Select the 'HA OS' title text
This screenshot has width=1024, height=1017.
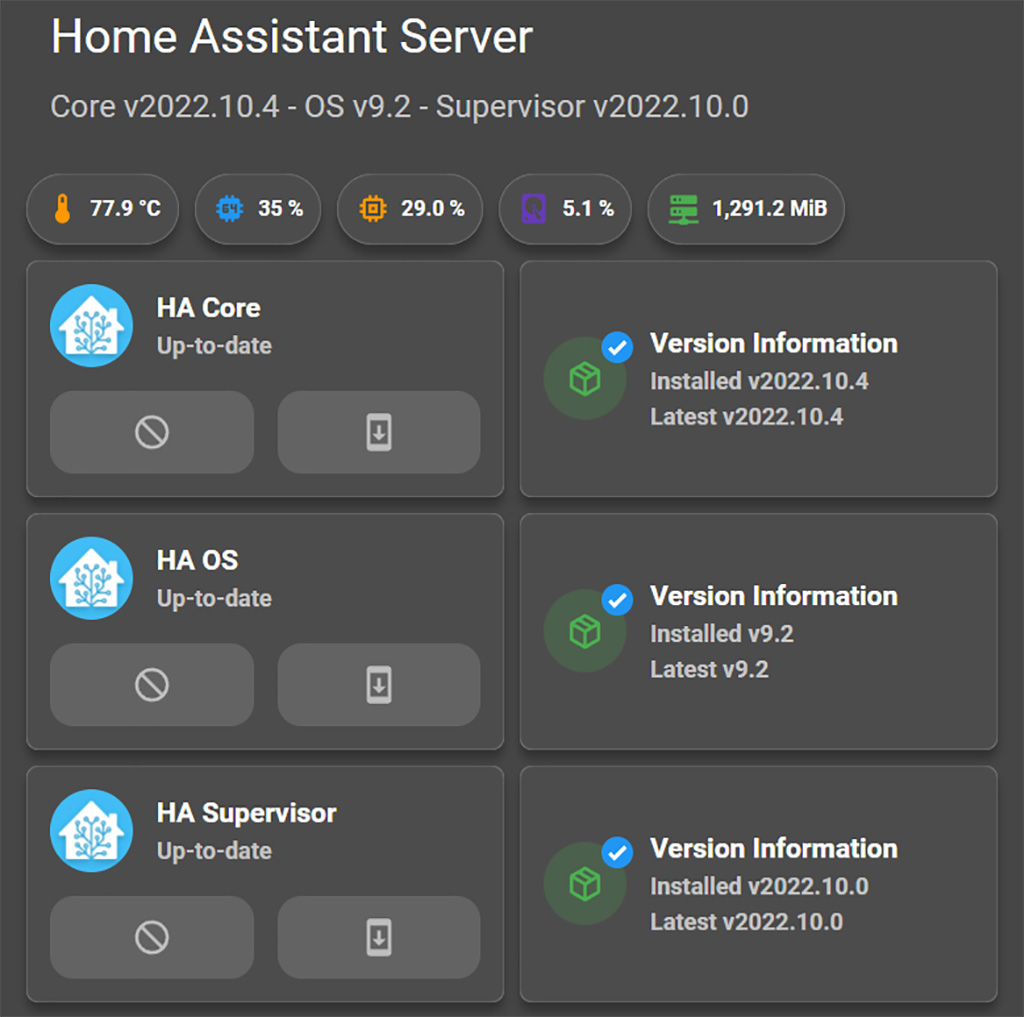pos(197,560)
